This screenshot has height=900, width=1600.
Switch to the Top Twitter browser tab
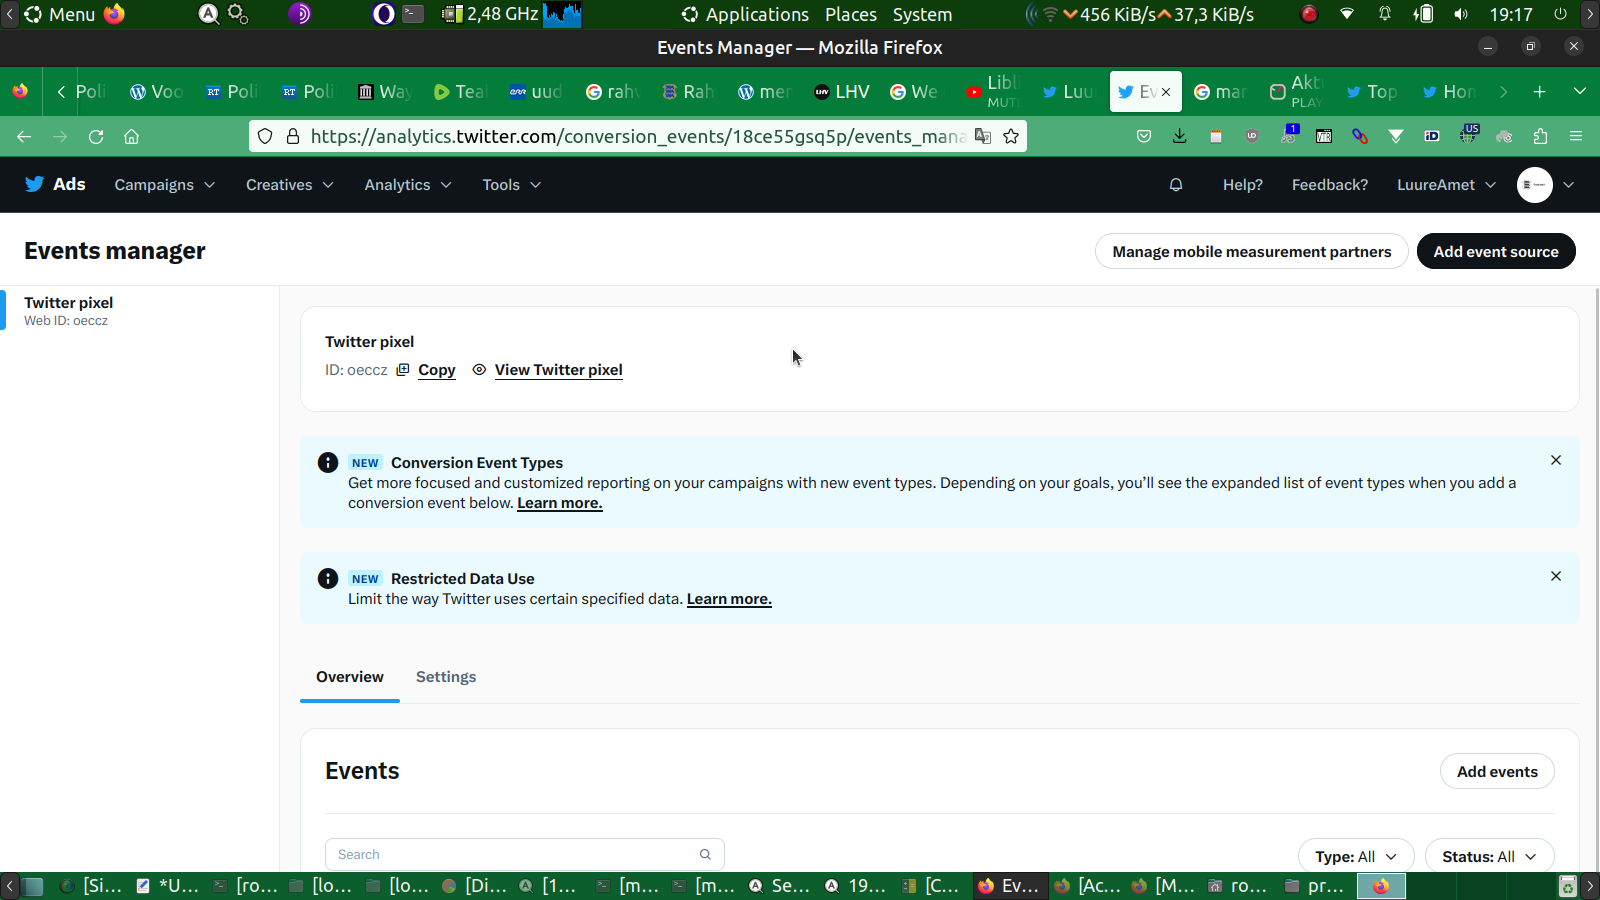pos(1372,92)
